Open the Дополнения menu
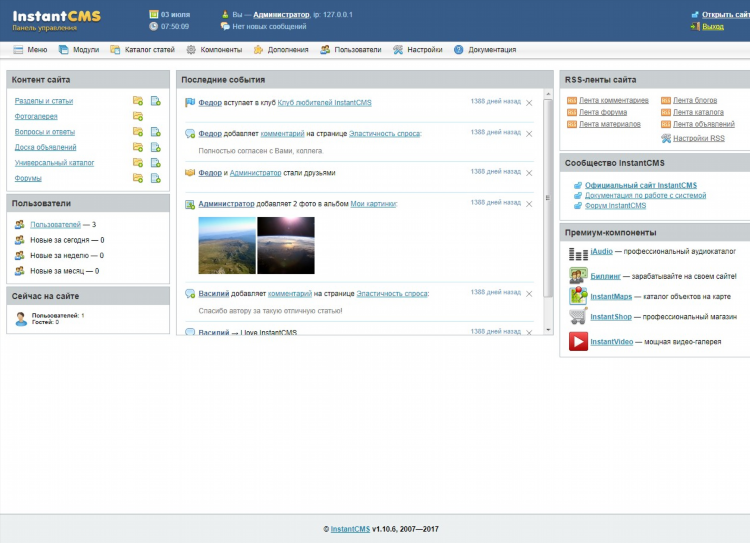The width and height of the screenshot is (750, 543). point(281,50)
